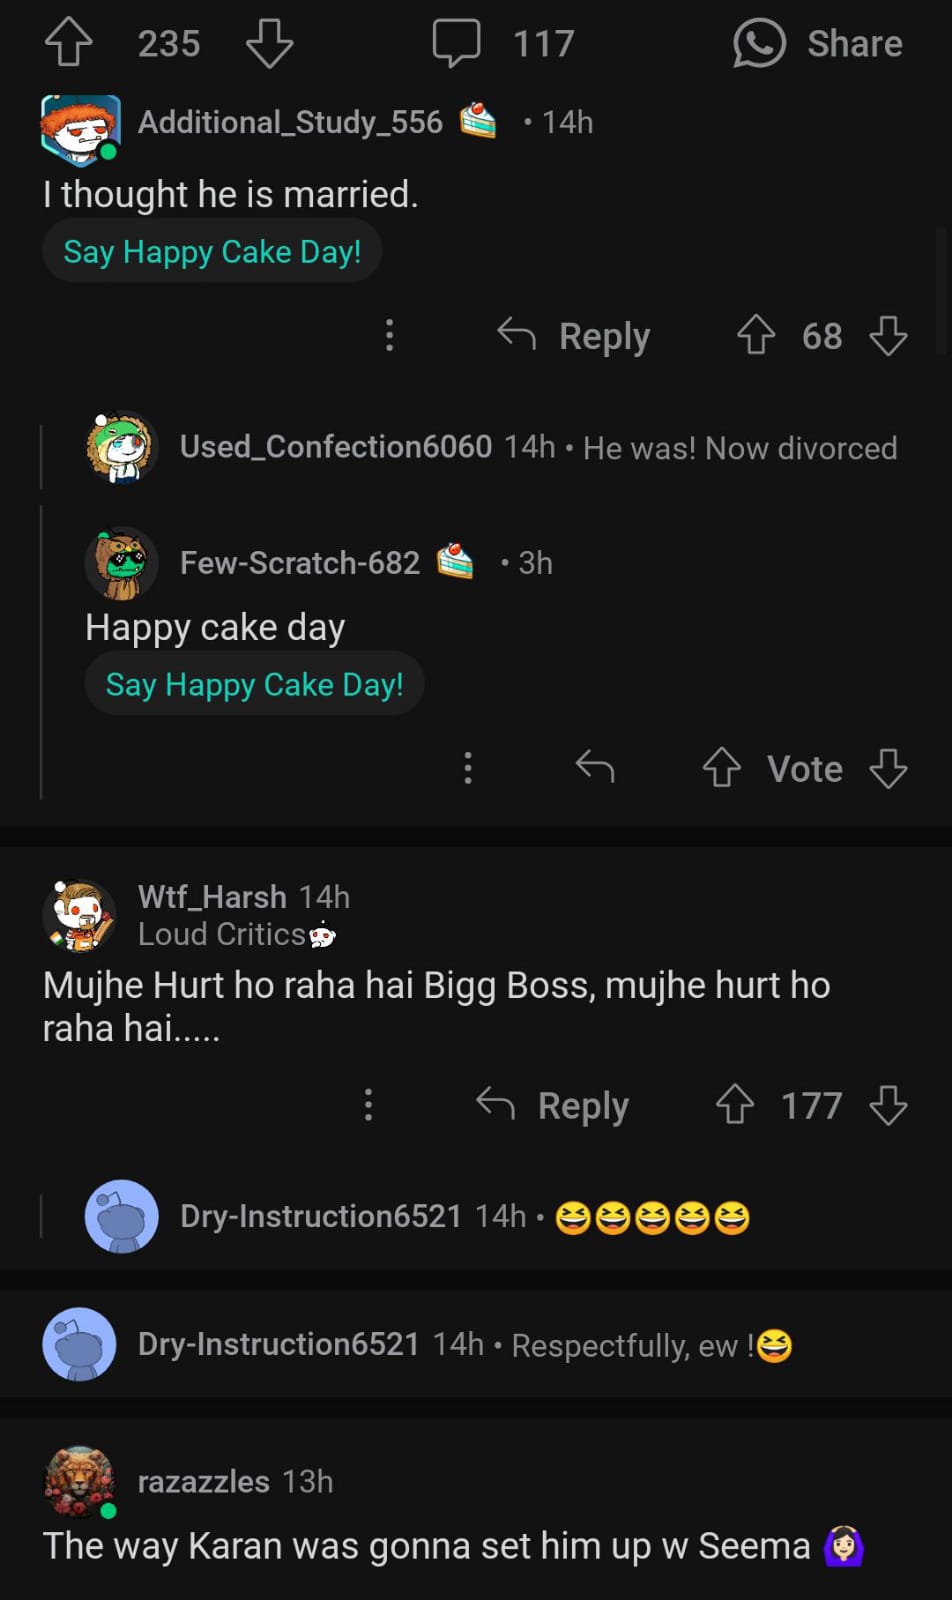952x1600 pixels.
Task: Tap reply arrow on Few-Scratch-682's comment
Action: click(x=595, y=768)
